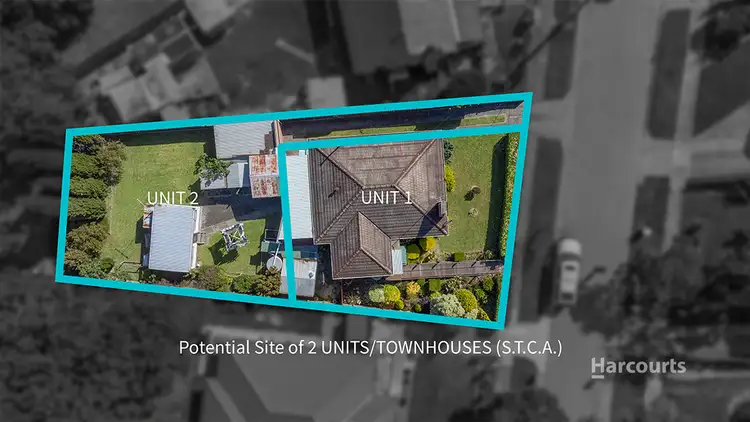Screen dimensions: 750x422
Task: Click the rust-red roofed small structure
Action: tap(264, 174)
